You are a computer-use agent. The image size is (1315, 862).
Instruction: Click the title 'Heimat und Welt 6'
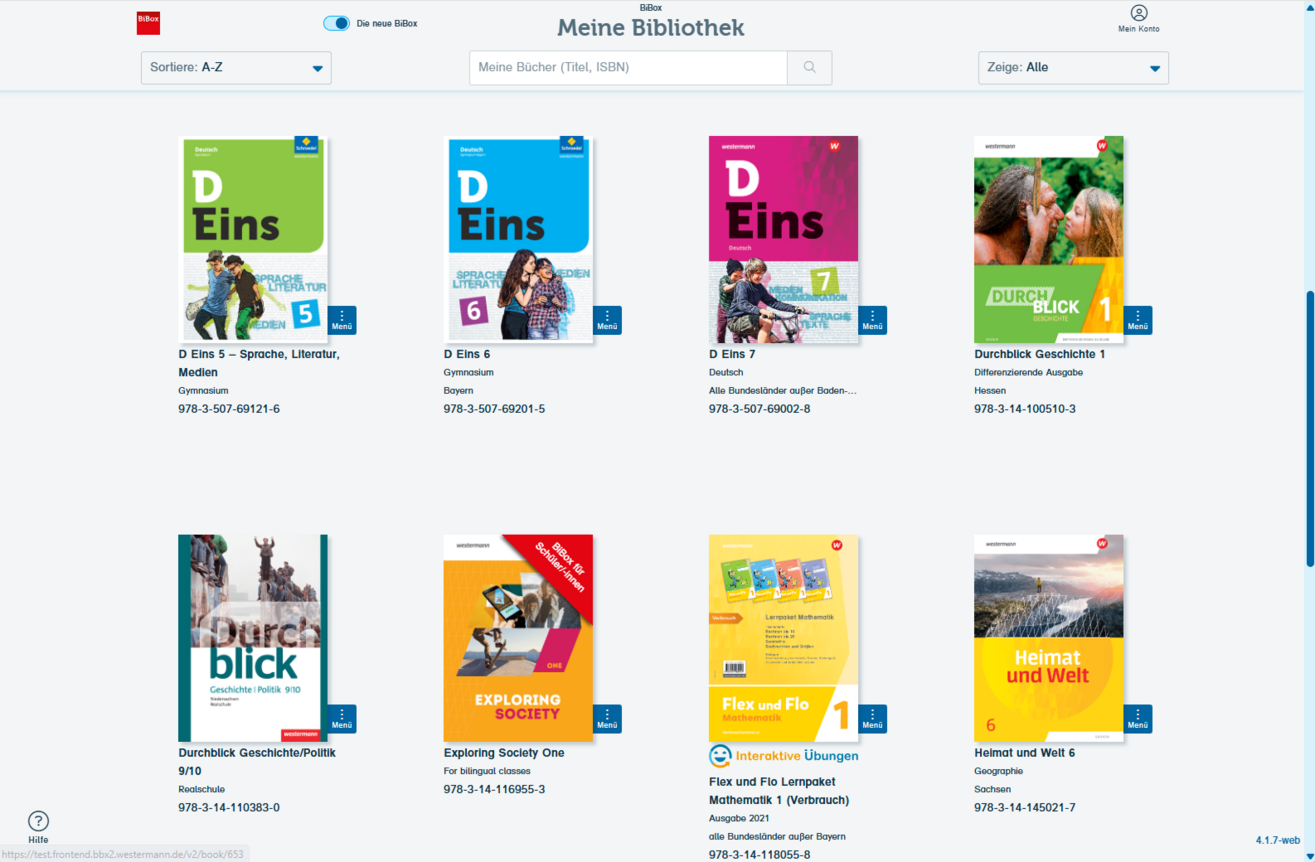1025,753
